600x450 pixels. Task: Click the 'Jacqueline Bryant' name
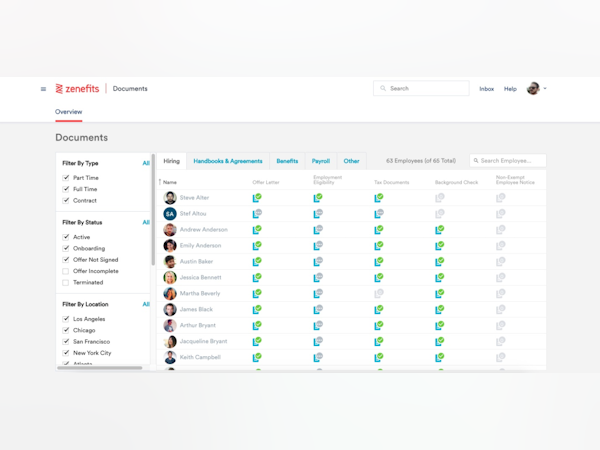(204, 341)
